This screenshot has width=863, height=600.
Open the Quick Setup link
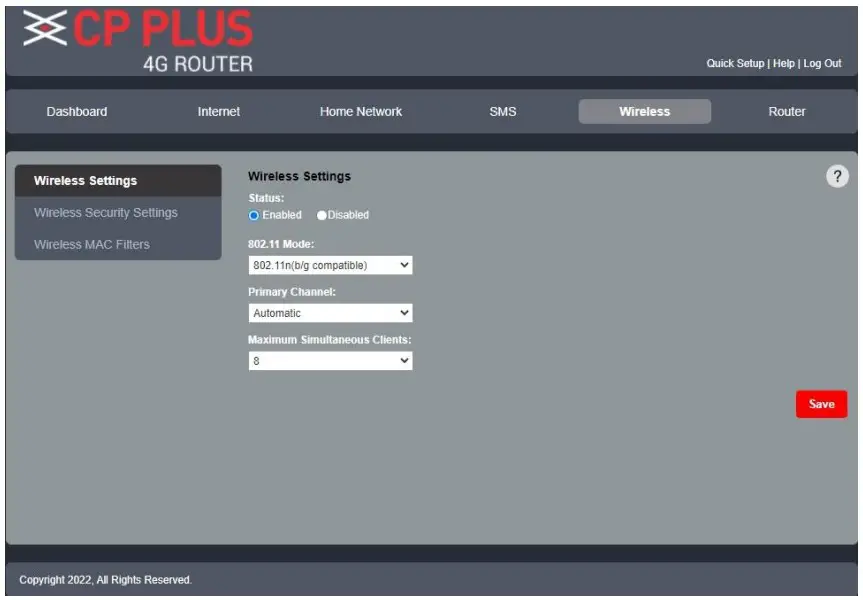735,64
